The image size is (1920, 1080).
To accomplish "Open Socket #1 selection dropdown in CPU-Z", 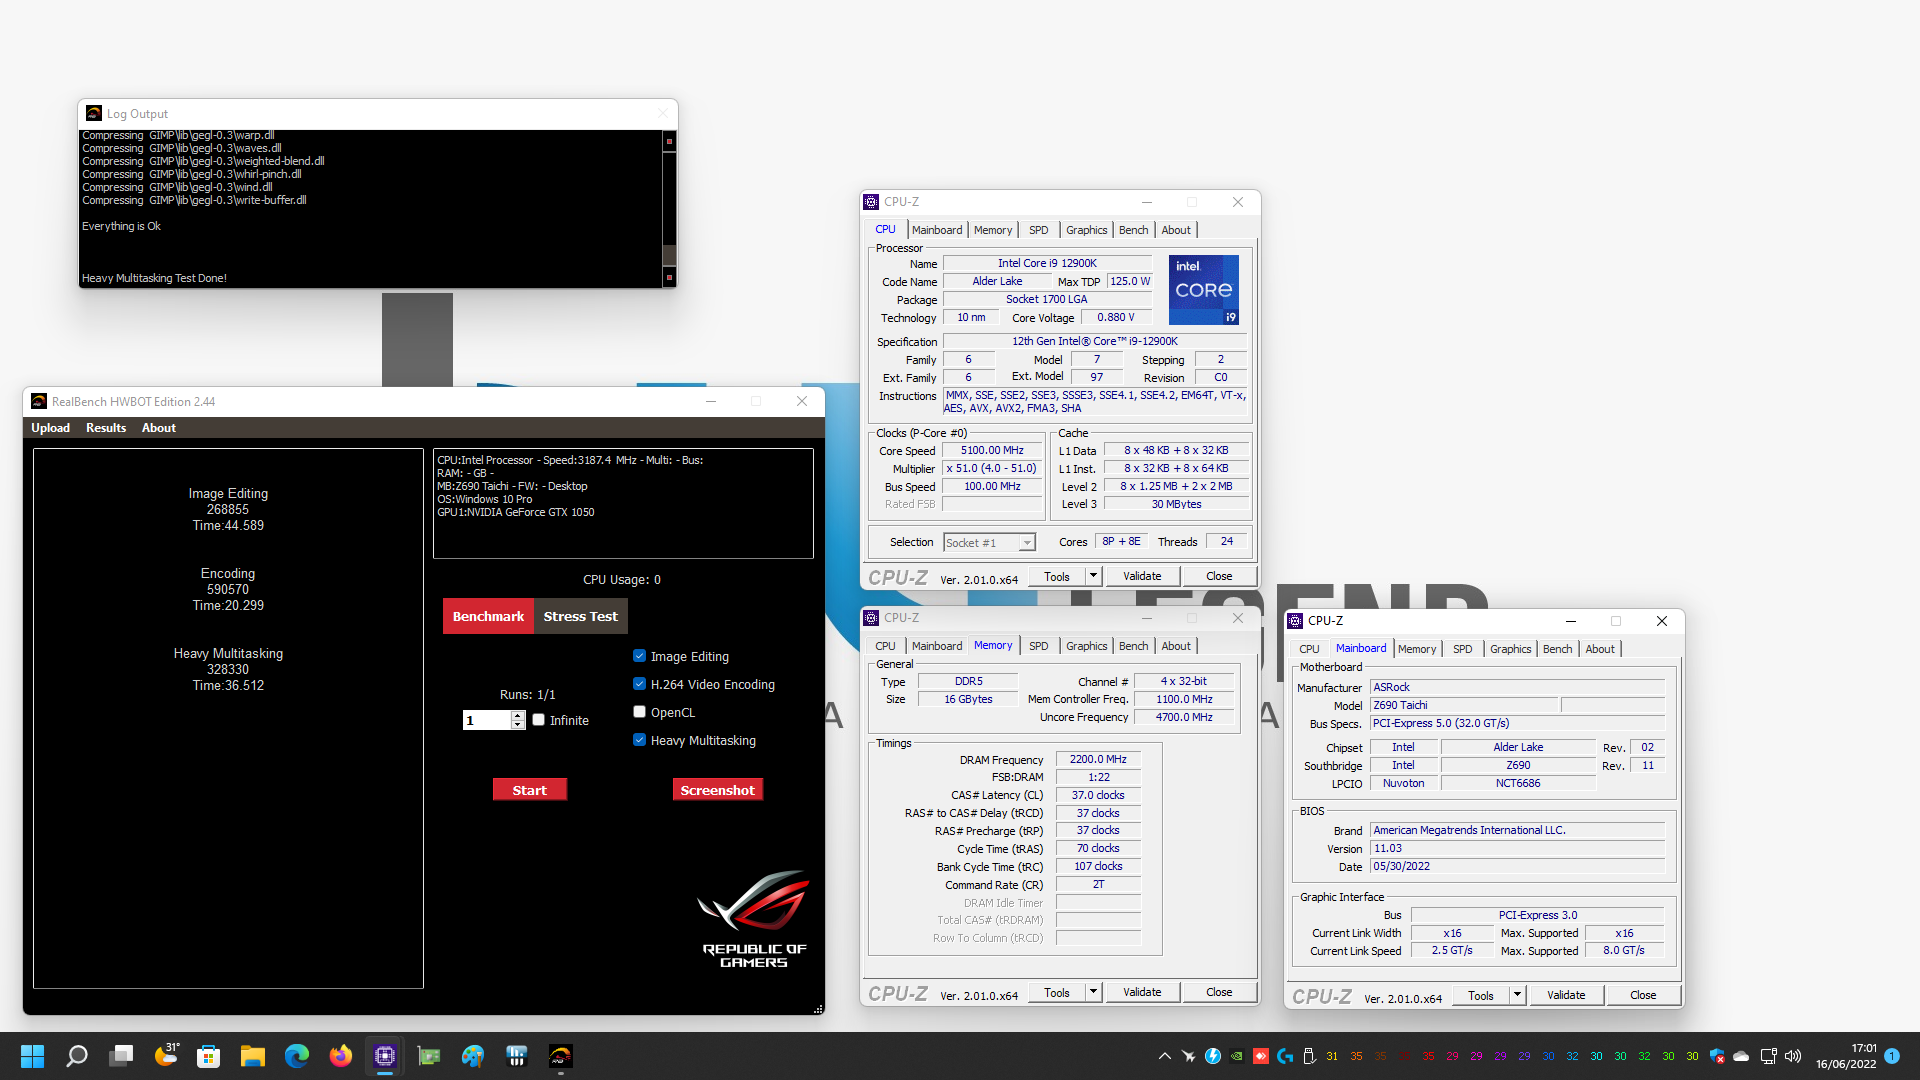I will (x=989, y=542).
